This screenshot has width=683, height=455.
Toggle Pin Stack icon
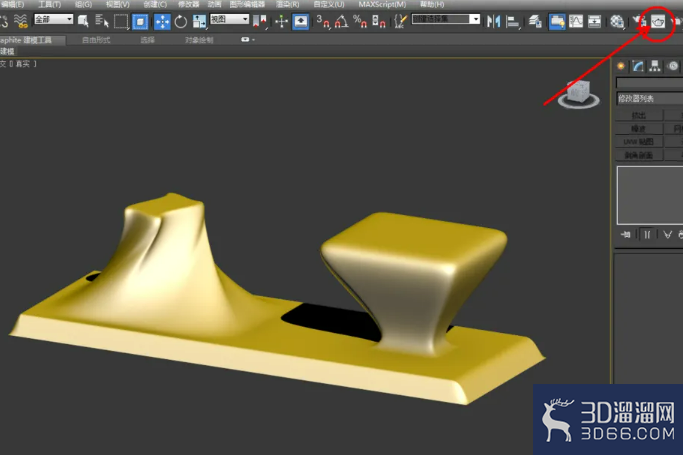tap(626, 235)
